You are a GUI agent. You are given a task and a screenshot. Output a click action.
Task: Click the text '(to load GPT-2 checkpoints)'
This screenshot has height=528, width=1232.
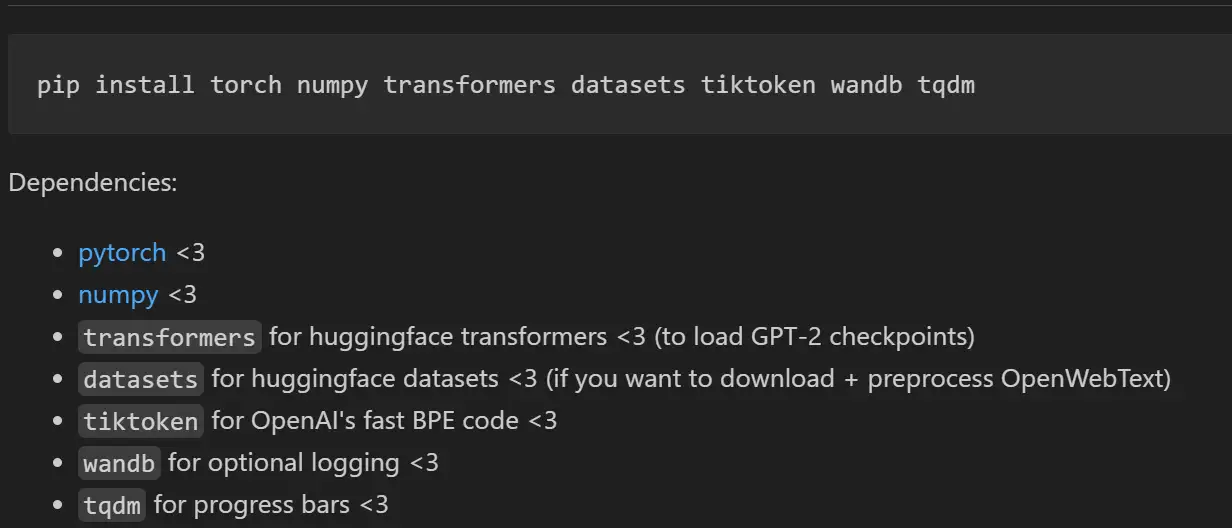tap(815, 337)
